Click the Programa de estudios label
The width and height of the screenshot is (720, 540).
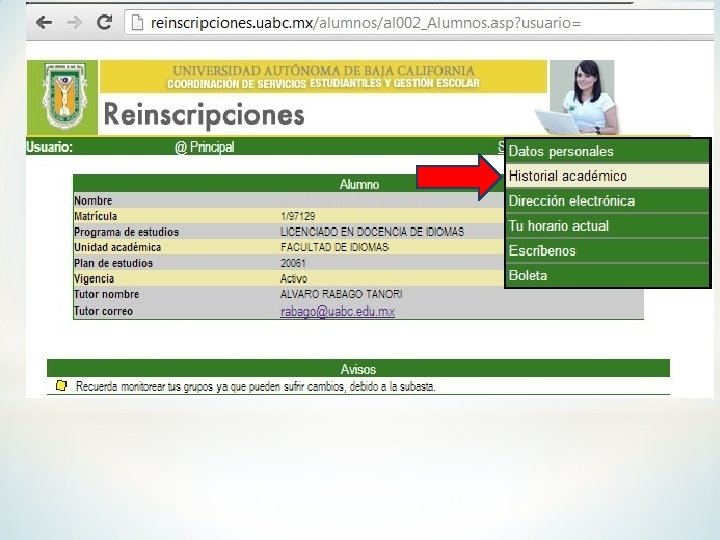(x=126, y=232)
